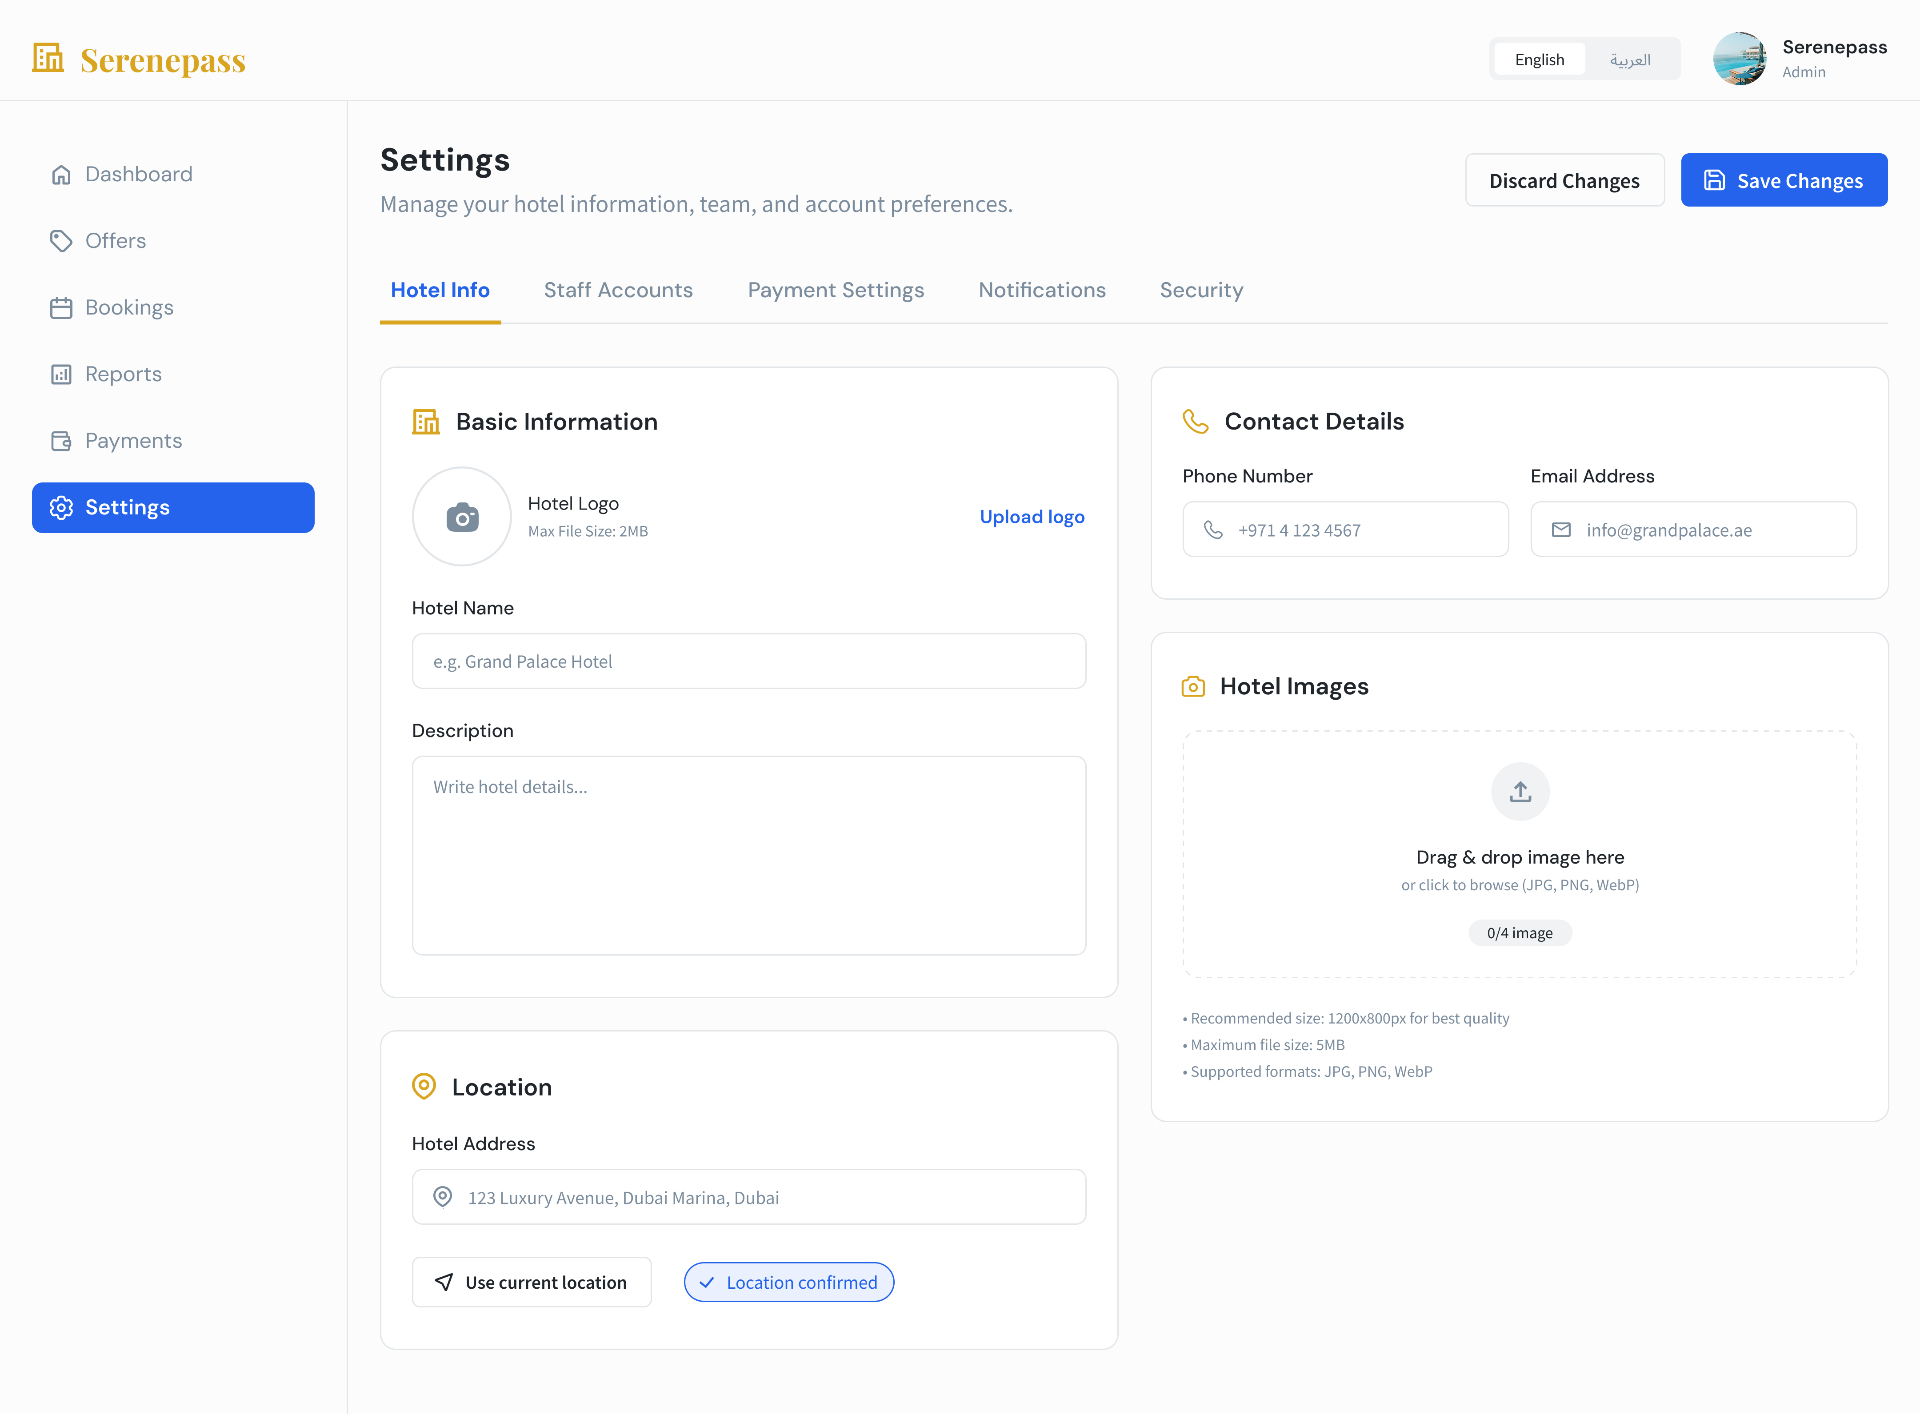This screenshot has width=1920, height=1414.
Task: Click the Settings page heading
Action: coord(445,160)
